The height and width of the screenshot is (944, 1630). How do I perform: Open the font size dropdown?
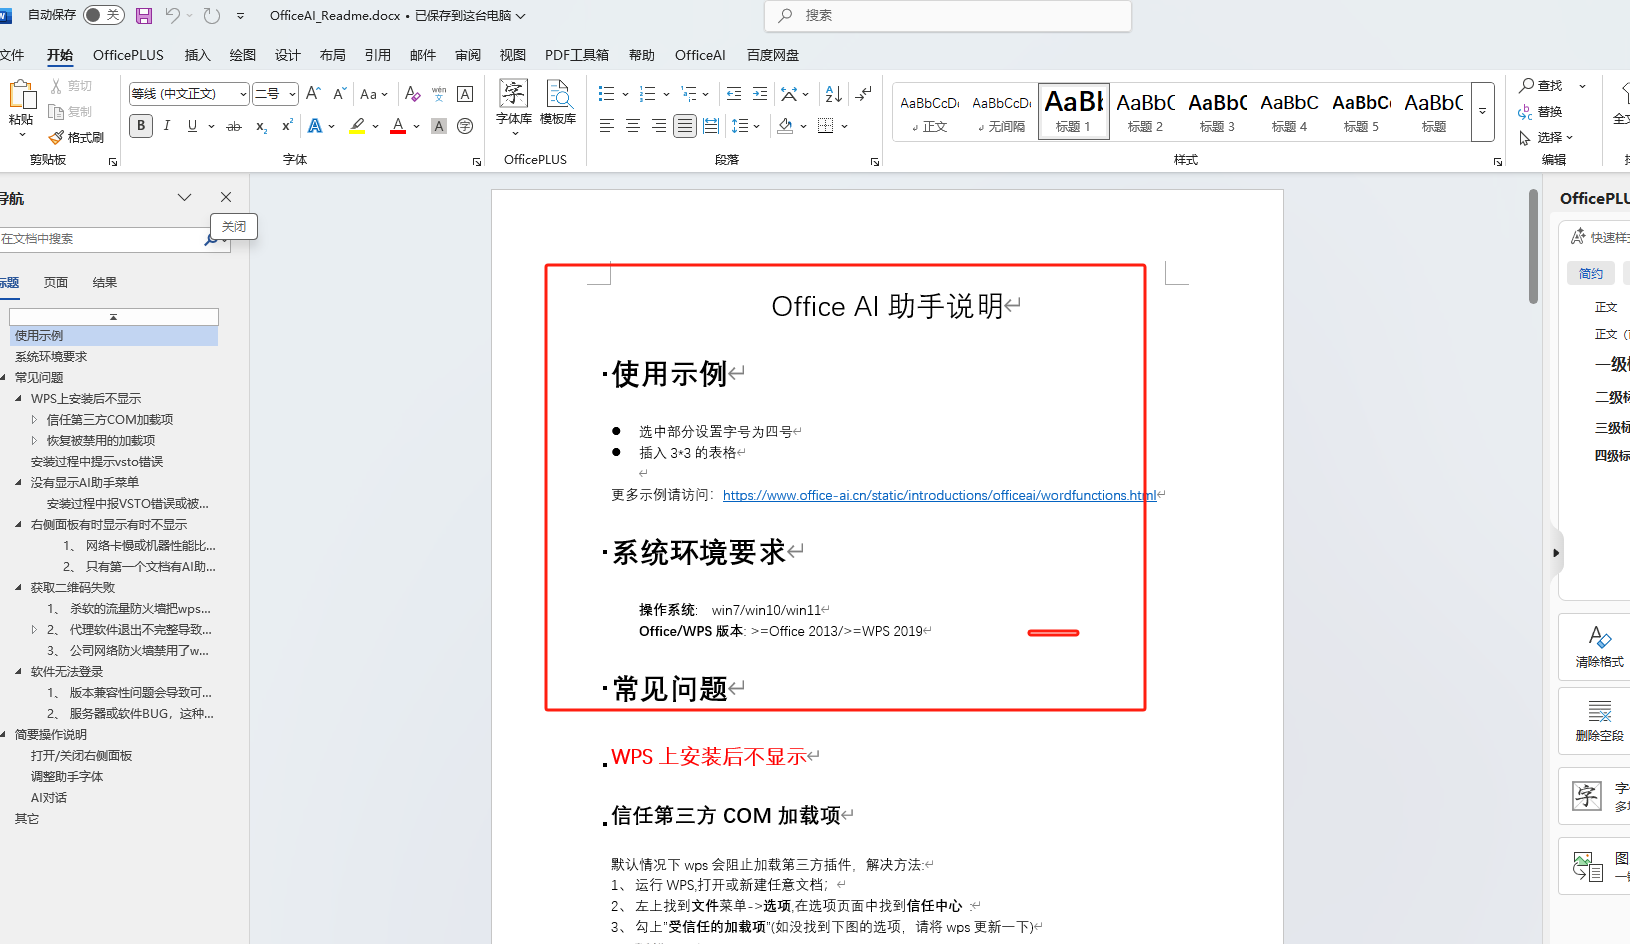(x=292, y=94)
